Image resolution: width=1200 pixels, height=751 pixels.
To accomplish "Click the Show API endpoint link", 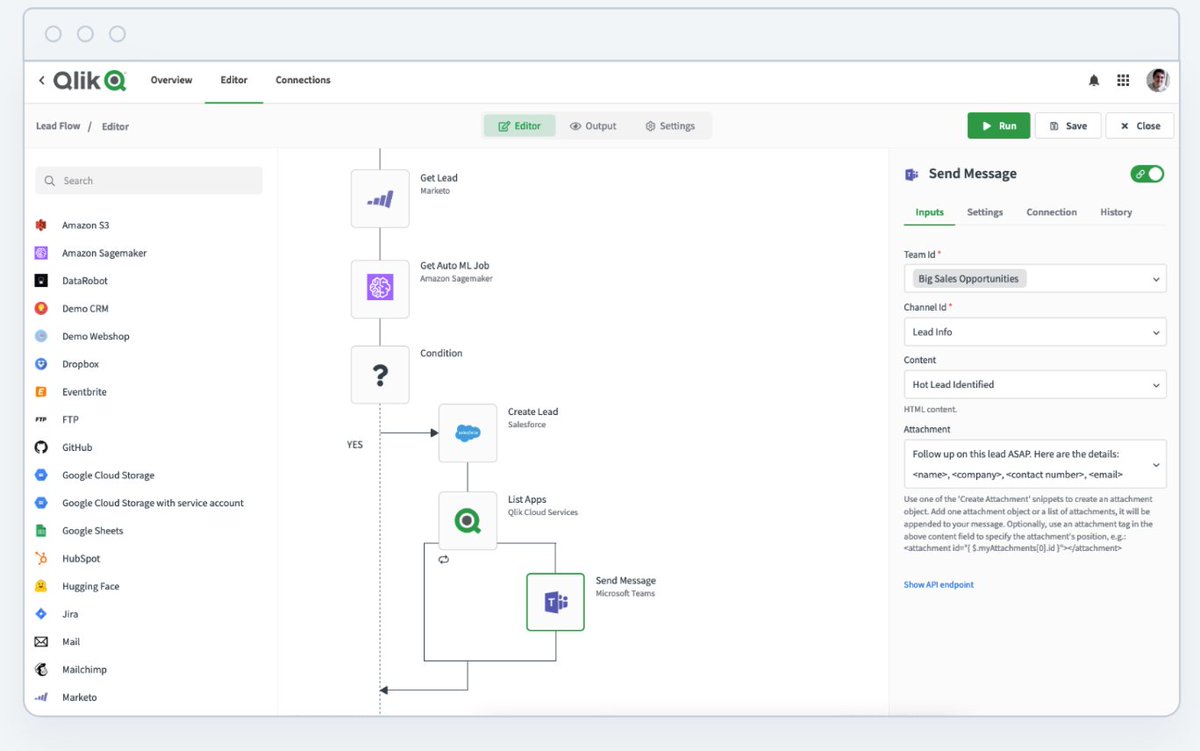I will tap(938, 584).
